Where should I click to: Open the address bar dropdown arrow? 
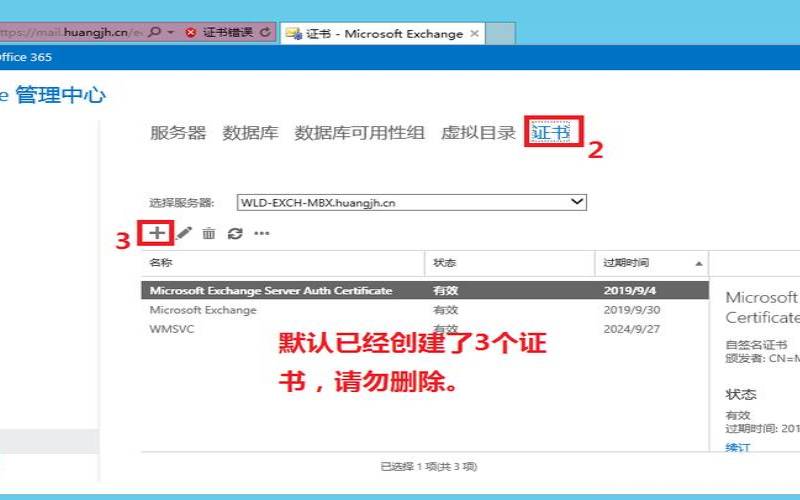pos(171,32)
